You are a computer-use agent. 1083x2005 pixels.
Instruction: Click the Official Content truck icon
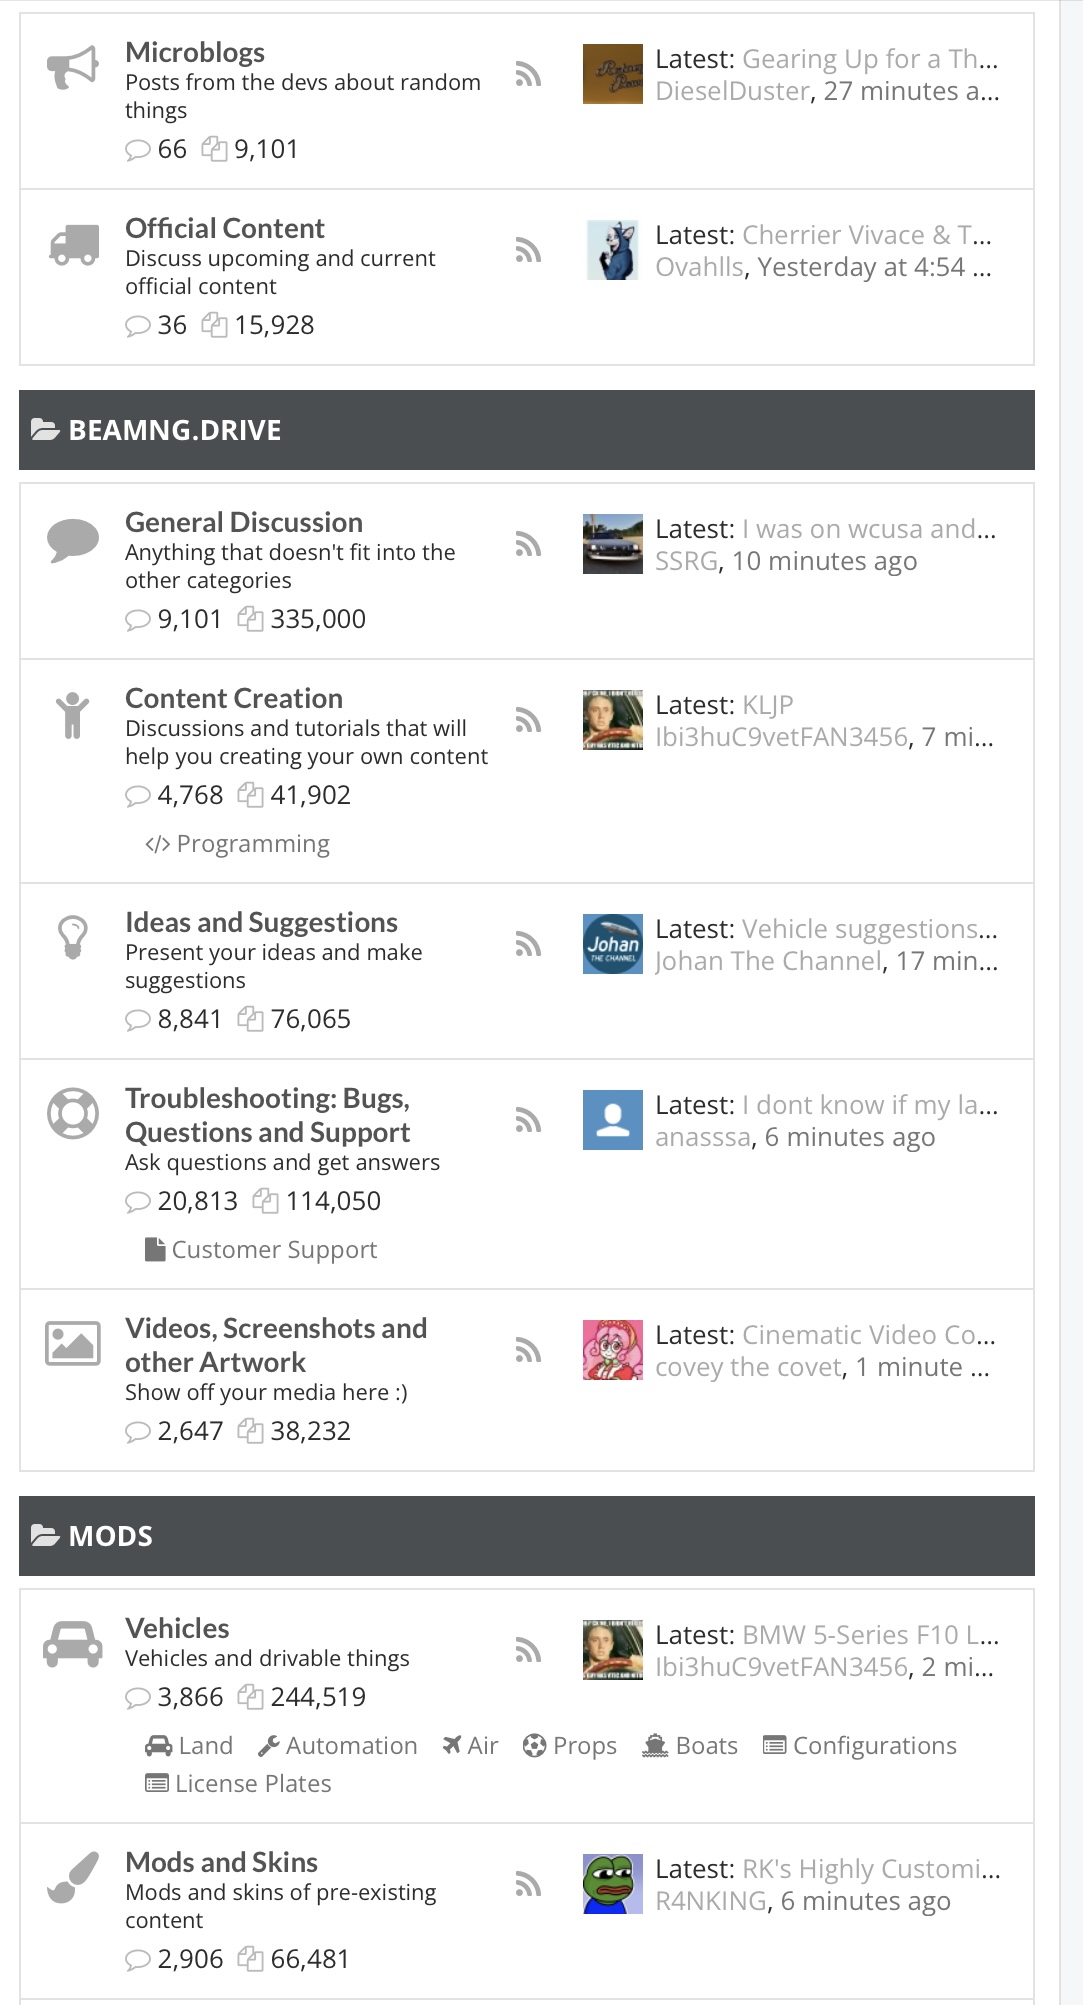pos(74,244)
